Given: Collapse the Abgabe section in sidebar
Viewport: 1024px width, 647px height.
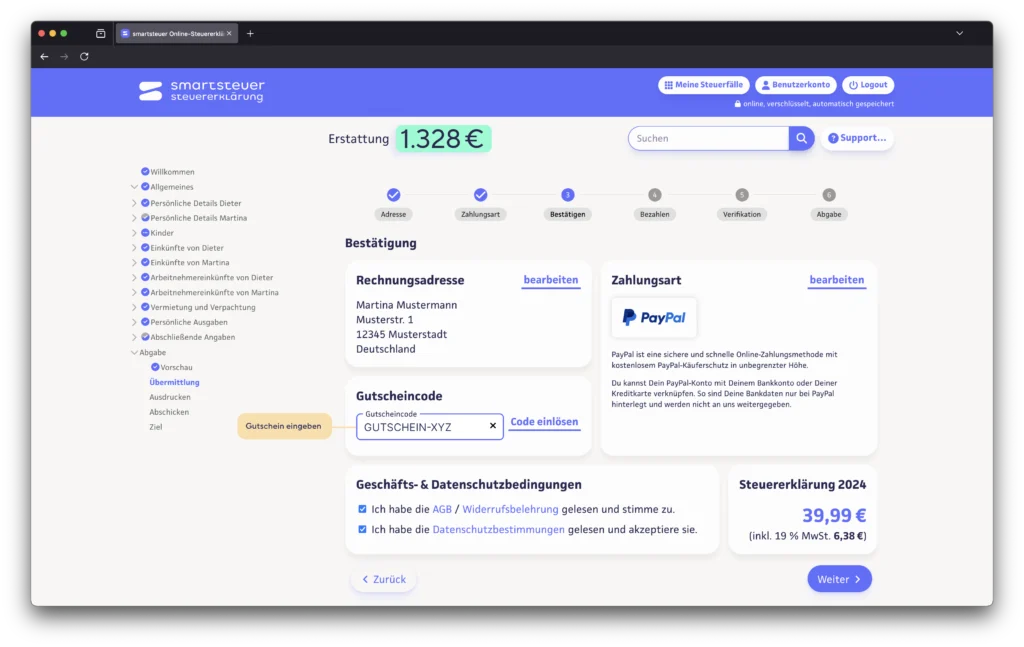Looking at the screenshot, I should pos(134,352).
